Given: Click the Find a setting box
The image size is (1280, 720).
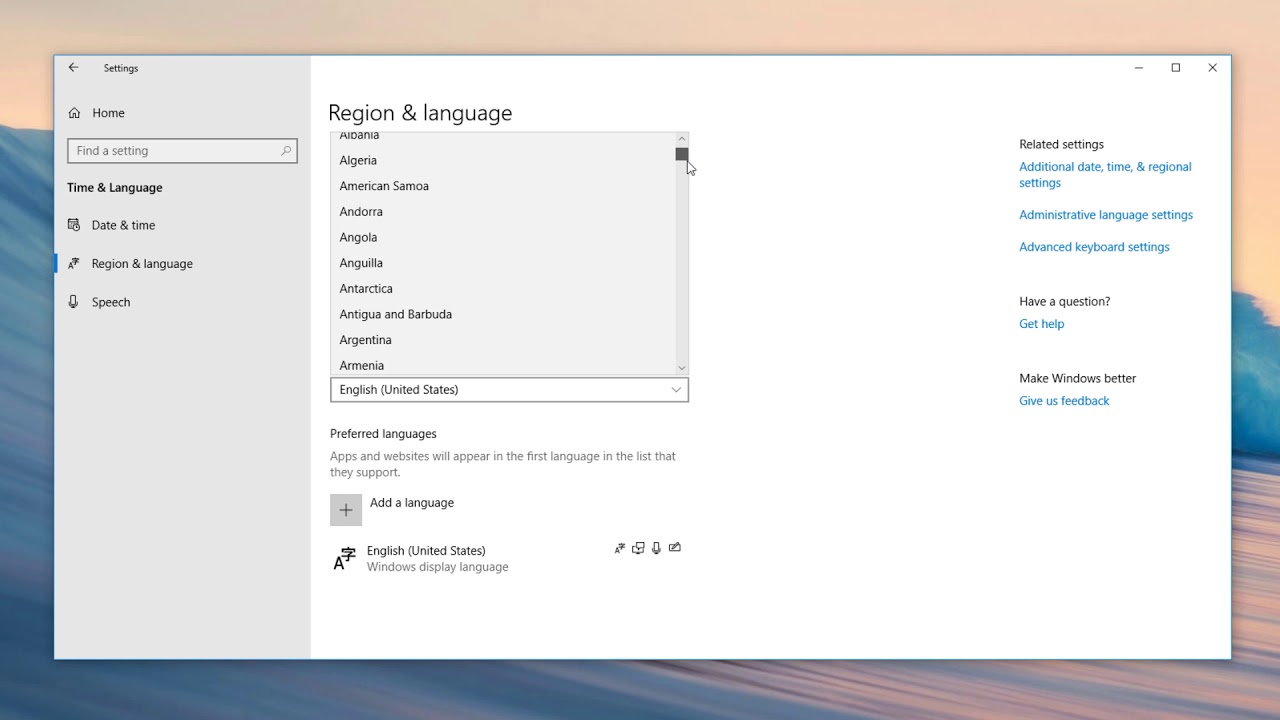Looking at the screenshot, I should pyautogui.click(x=182, y=151).
